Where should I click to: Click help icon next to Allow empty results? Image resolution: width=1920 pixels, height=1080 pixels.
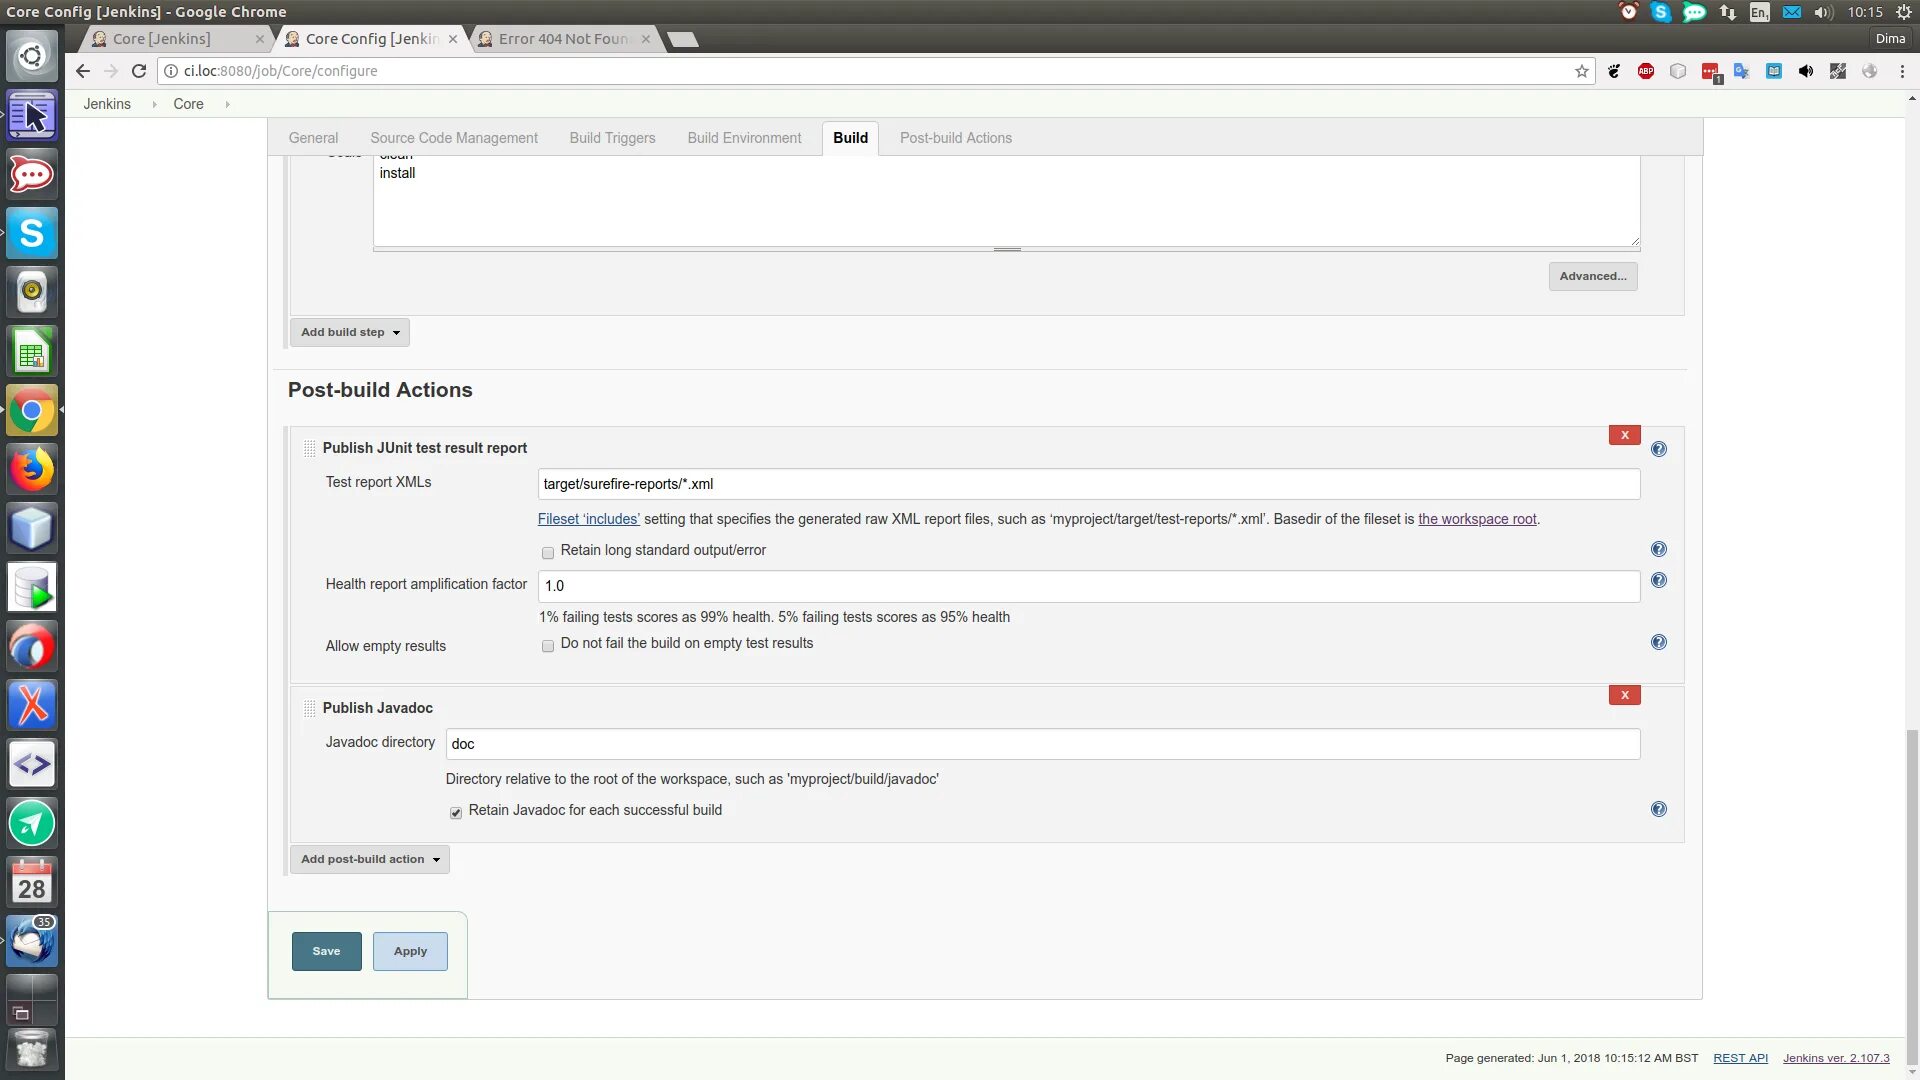point(1658,643)
